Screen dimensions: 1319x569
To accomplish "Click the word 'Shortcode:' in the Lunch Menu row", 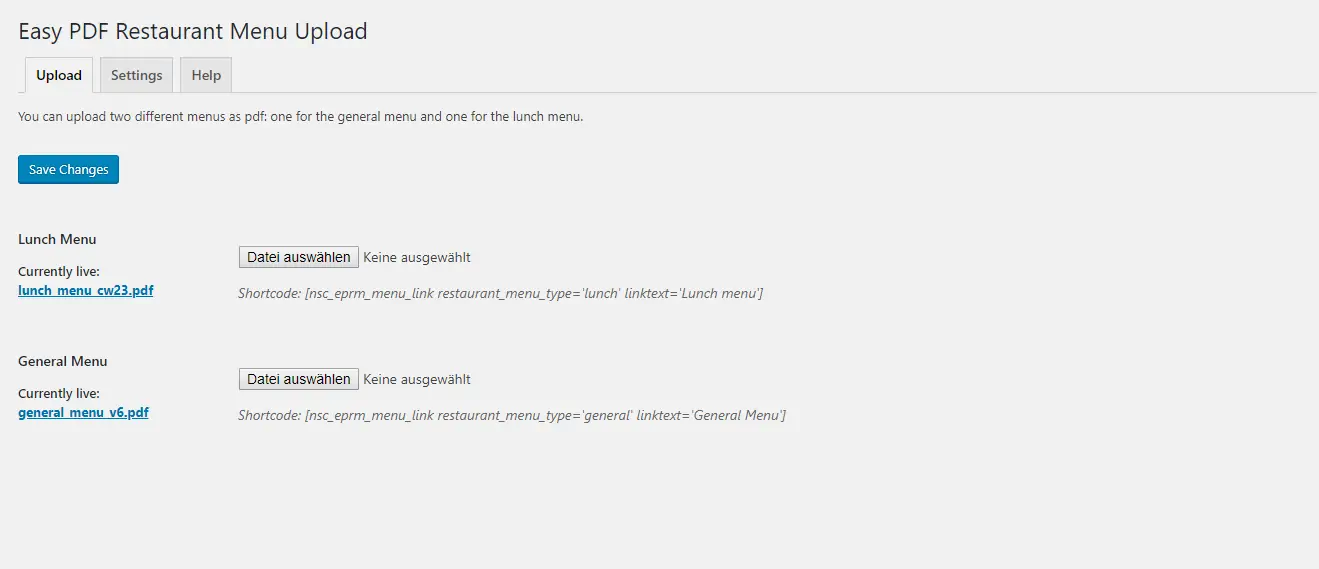I will coord(269,293).
